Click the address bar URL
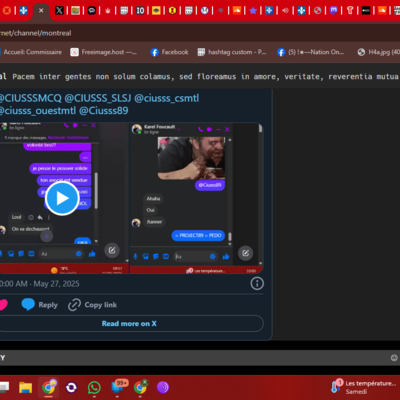The image size is (400, 400). [x=35, y=33]
